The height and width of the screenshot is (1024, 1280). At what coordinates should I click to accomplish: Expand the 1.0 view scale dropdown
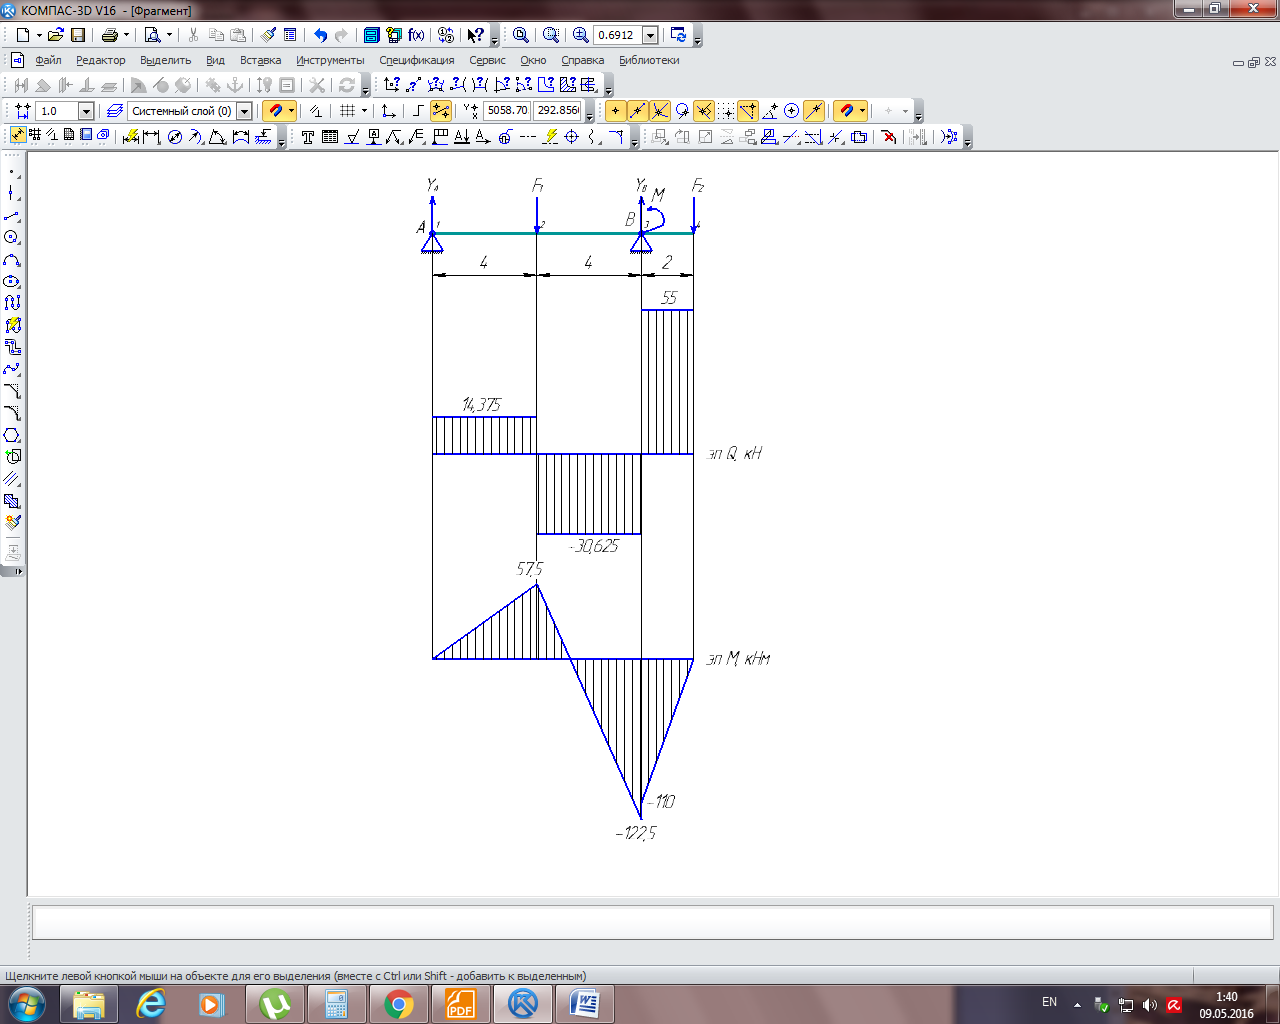pos(86,111)
